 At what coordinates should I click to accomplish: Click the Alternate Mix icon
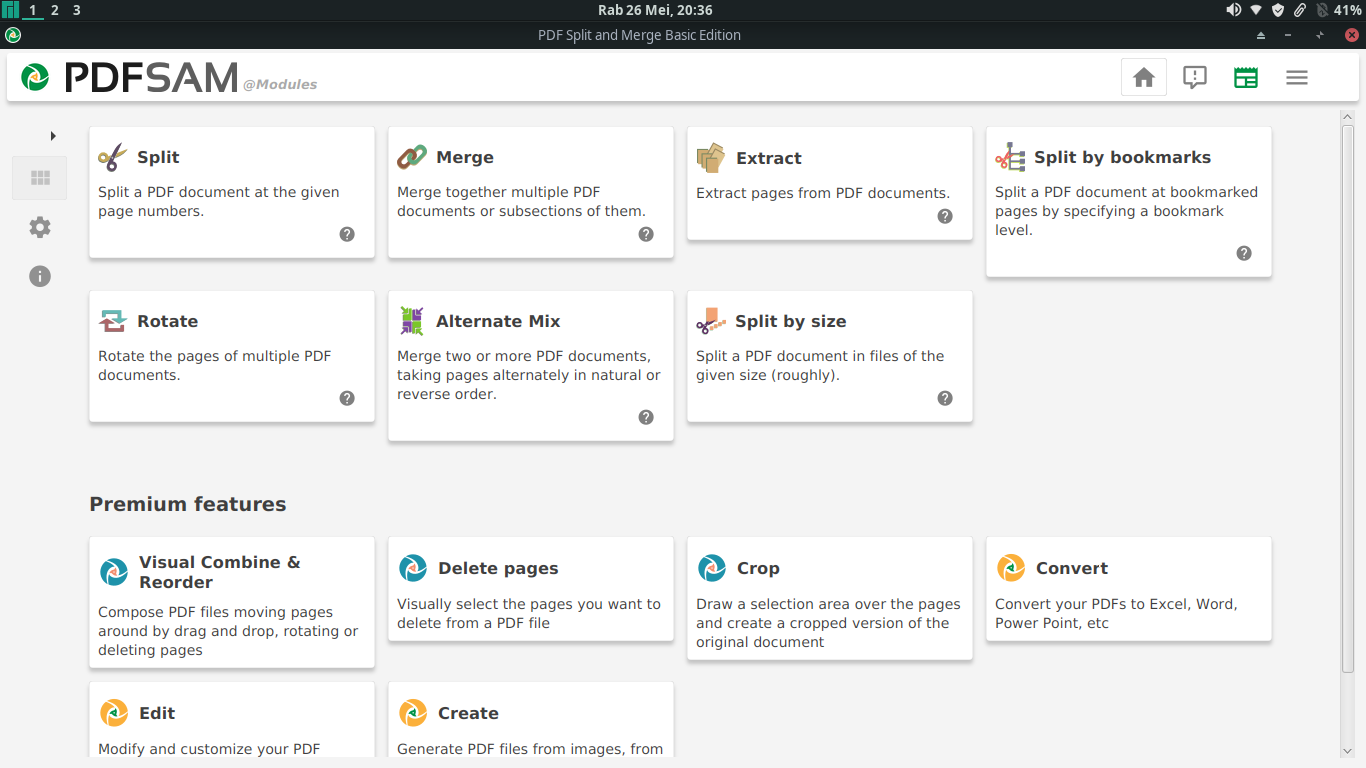point(412,321)
